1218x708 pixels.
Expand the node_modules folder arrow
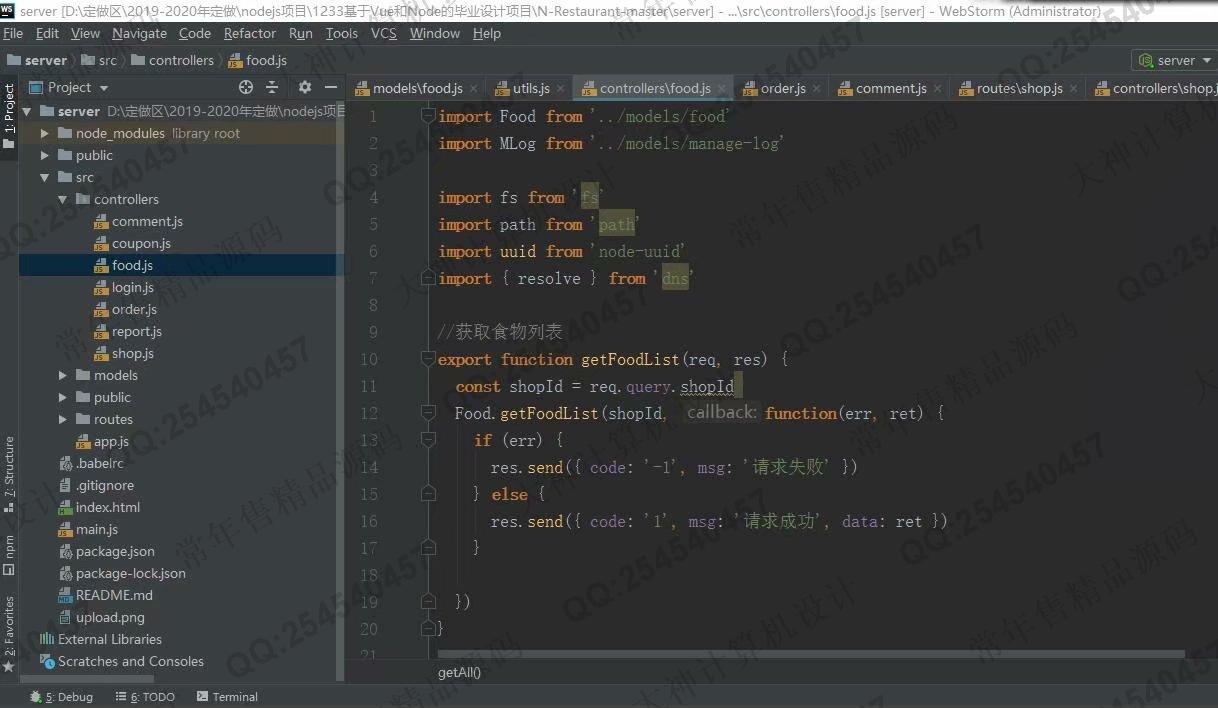(45, 133)
